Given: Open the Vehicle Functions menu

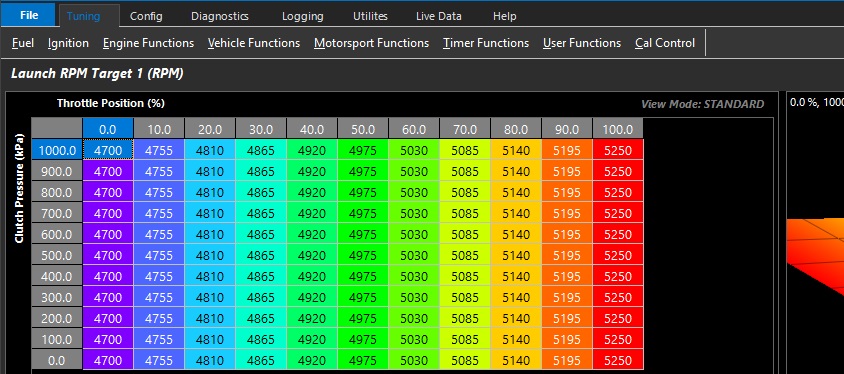Looking at the screenshot, I should coord(254,43).
